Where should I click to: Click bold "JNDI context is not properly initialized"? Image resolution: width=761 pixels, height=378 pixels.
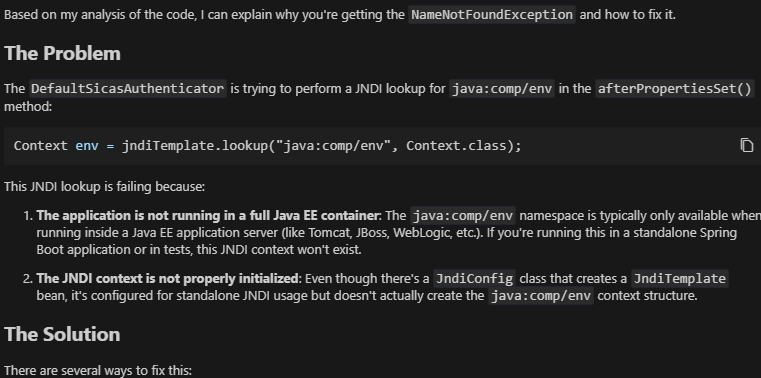coord(167,279)
